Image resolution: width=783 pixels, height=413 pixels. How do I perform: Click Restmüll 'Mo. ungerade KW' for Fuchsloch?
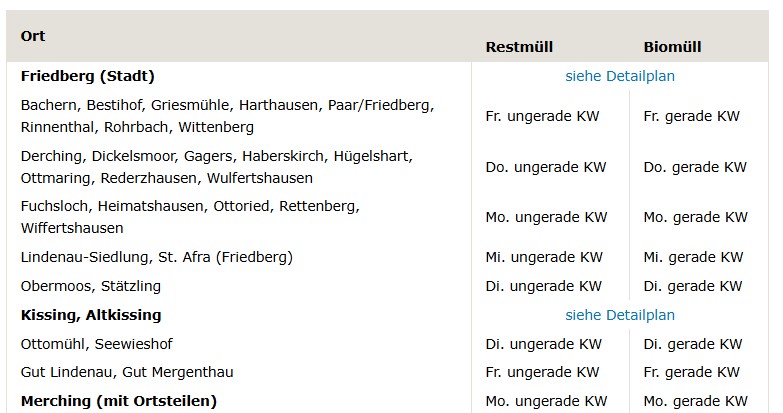click(546, 217)
